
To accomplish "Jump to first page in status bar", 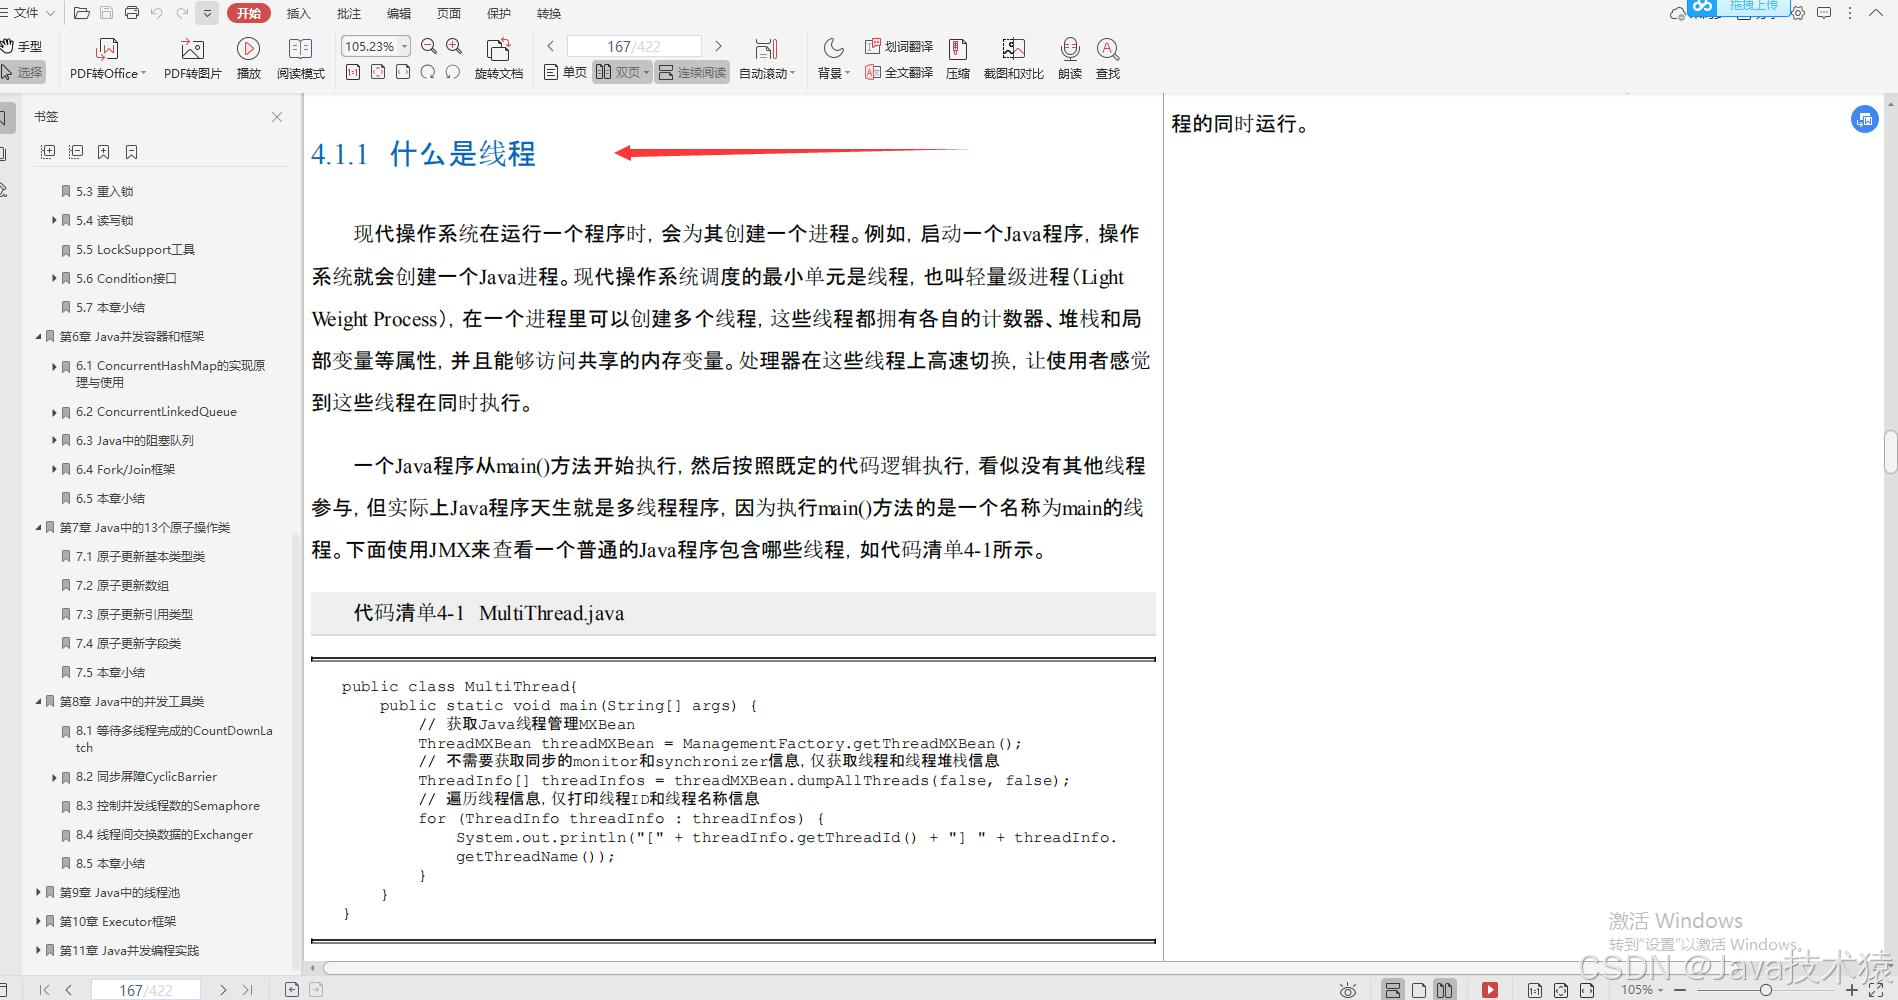I will (x=44, y=989).
